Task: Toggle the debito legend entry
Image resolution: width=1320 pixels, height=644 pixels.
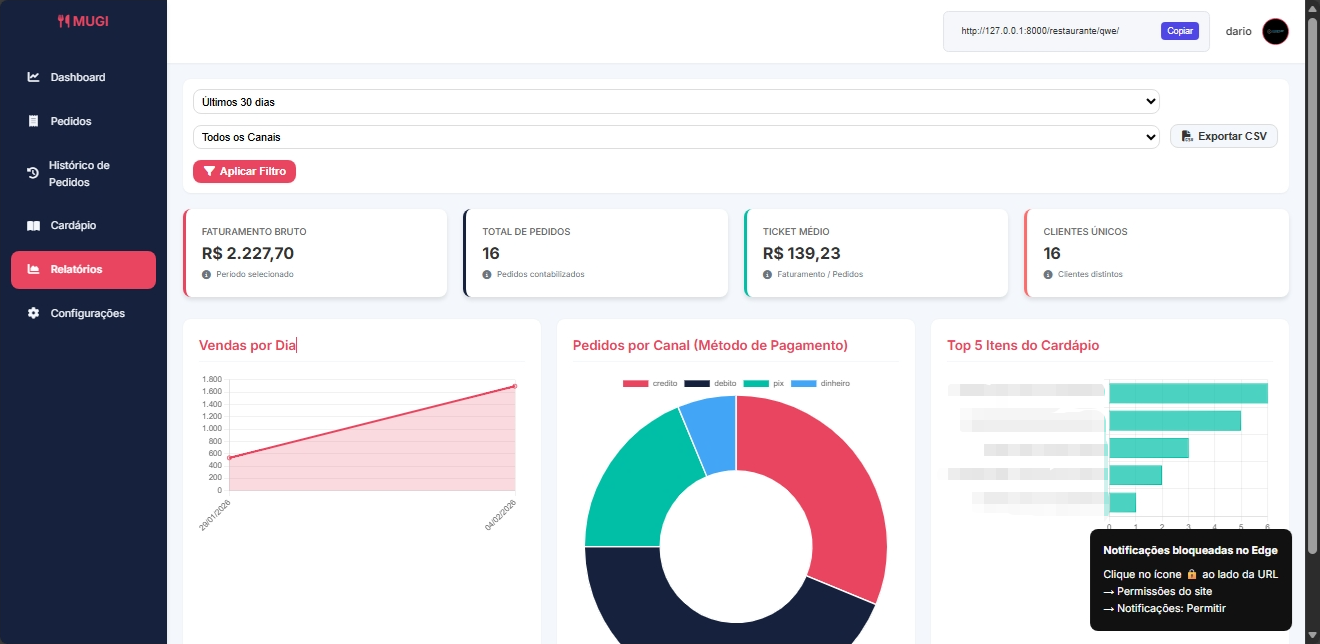Action: (710, 384)
